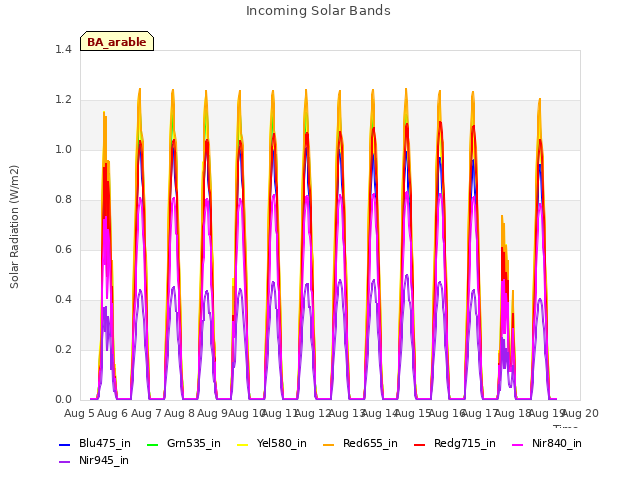Click the Blu475_in blue legend swatch
This screenshot has width=640, height=480.
pyautogui.click(x=64, y=444)
